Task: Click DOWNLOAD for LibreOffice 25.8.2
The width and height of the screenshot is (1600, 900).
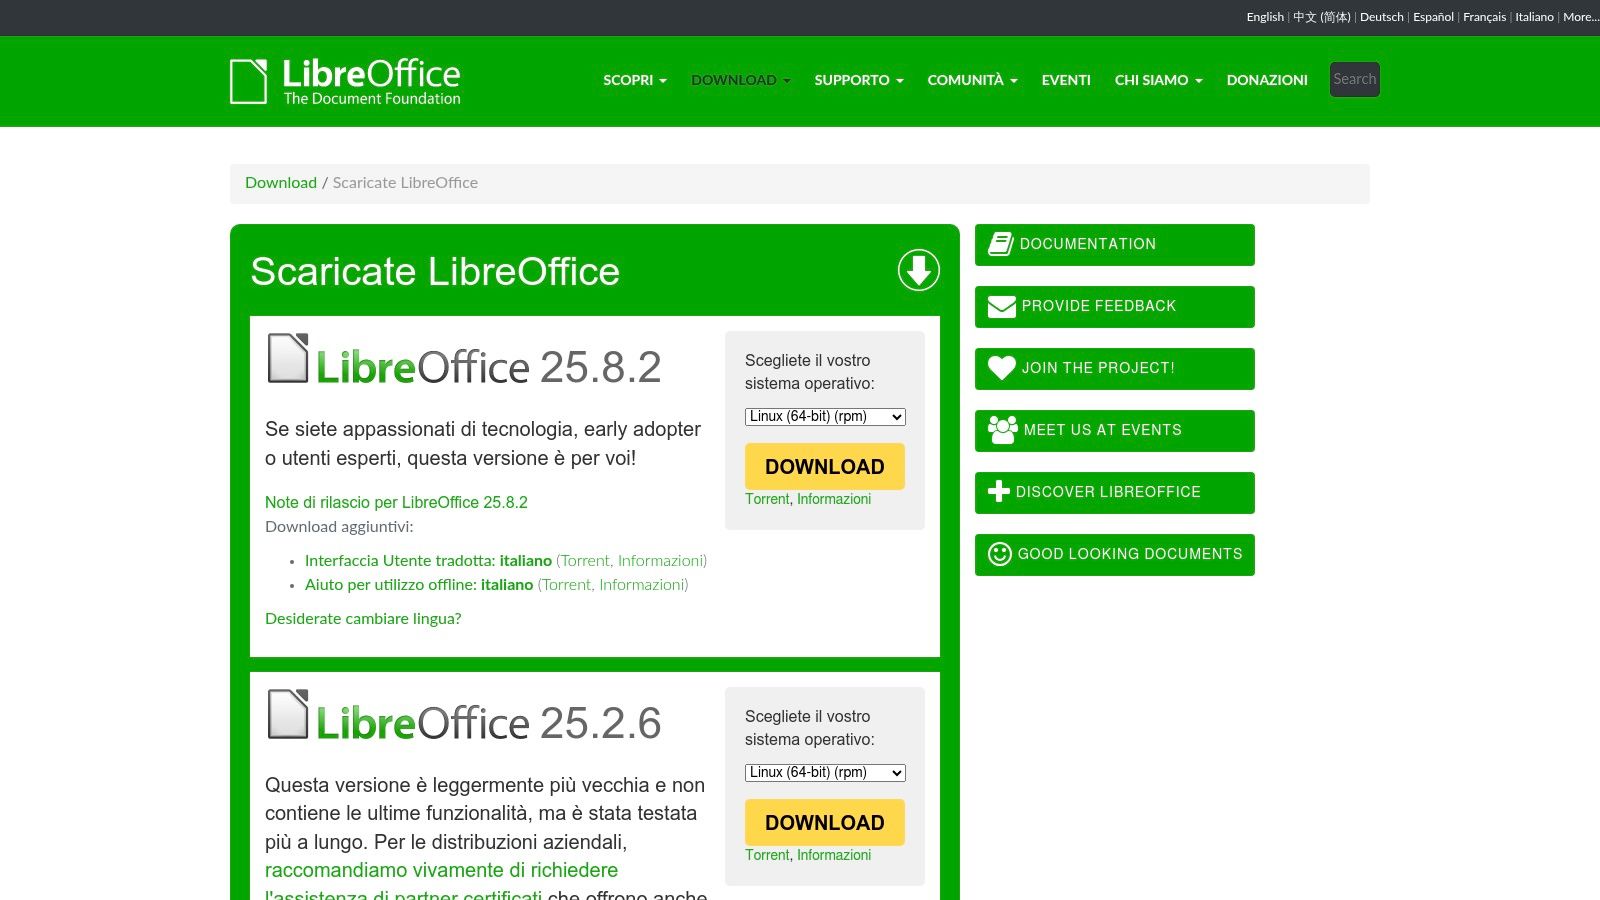Action: click(824, 466)
